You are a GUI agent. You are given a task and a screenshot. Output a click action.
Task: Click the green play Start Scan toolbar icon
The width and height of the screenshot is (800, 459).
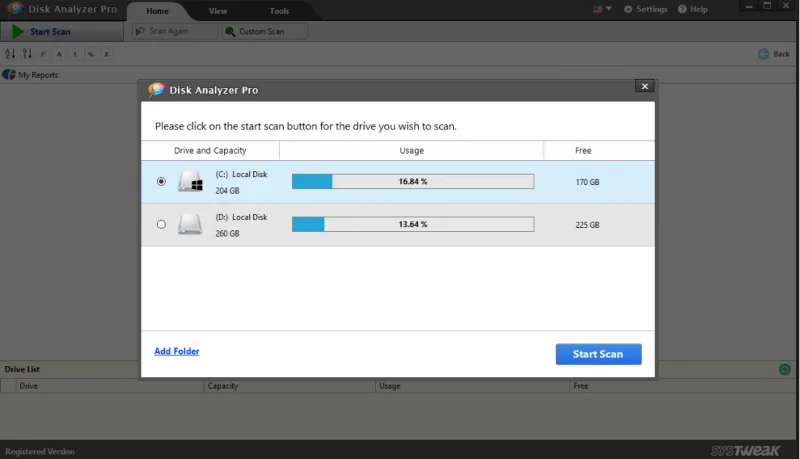tap(17, 31)
